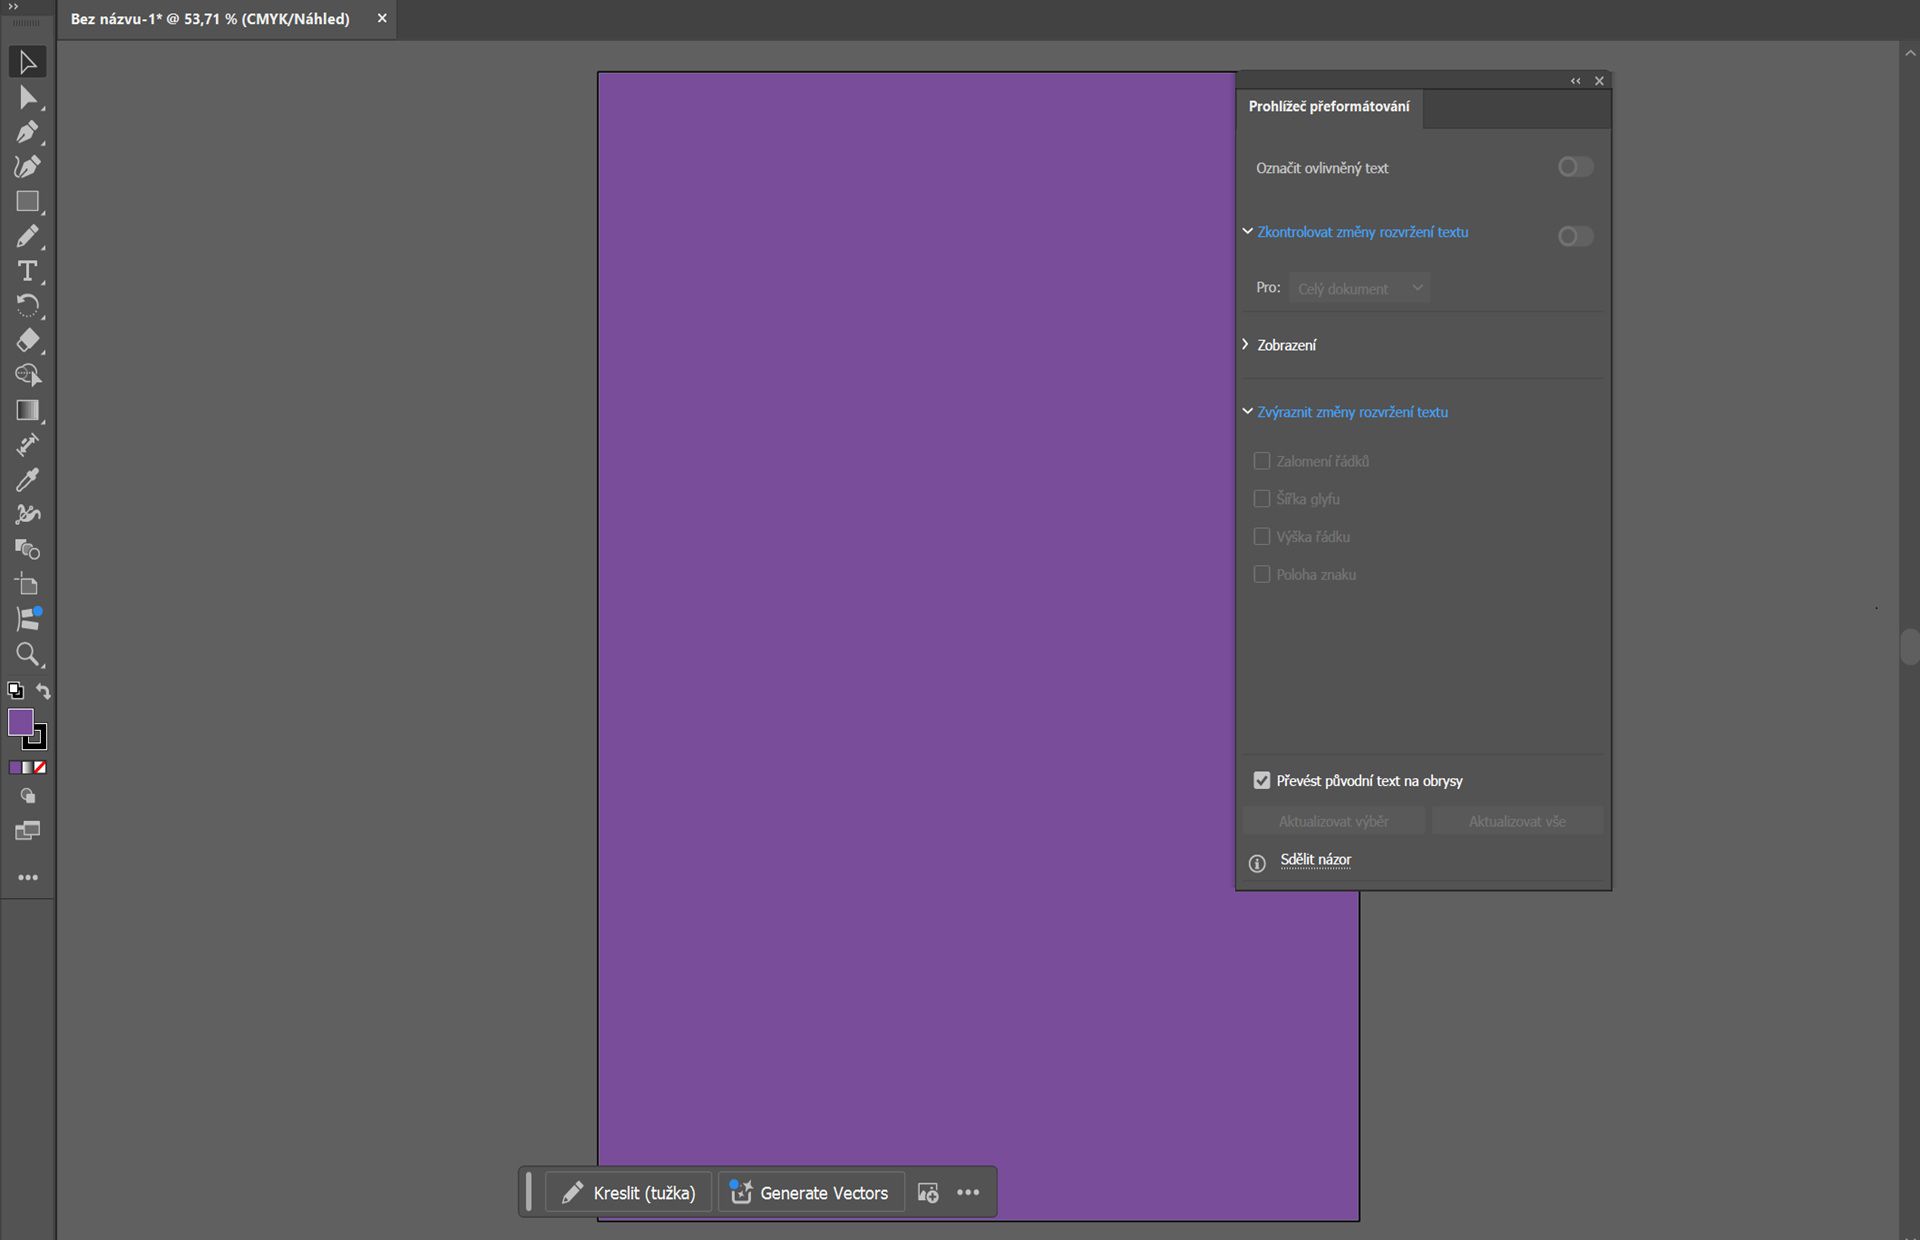Viewport: 1920px width, 1240px height.
Task: Expand the Zobrazení section
Action: [x=1286, y=345]
